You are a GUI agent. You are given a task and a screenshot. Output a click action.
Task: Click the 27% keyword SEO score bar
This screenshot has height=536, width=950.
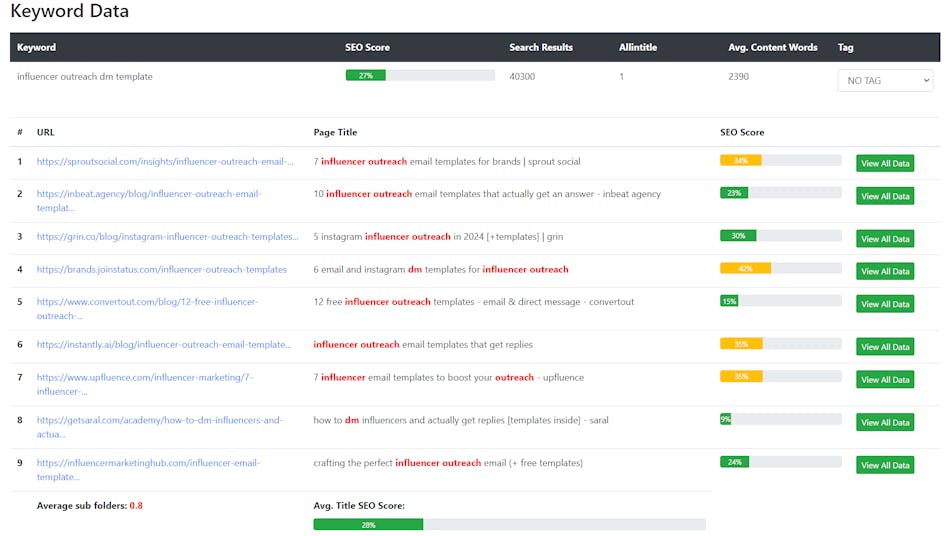(419, 76)
